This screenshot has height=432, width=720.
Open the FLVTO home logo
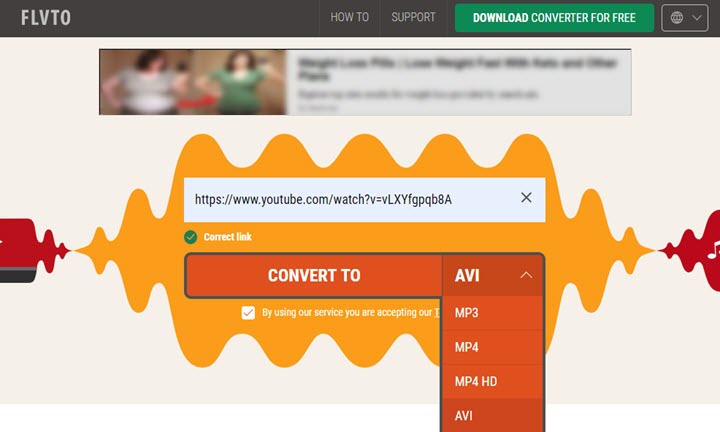(46, 18)
